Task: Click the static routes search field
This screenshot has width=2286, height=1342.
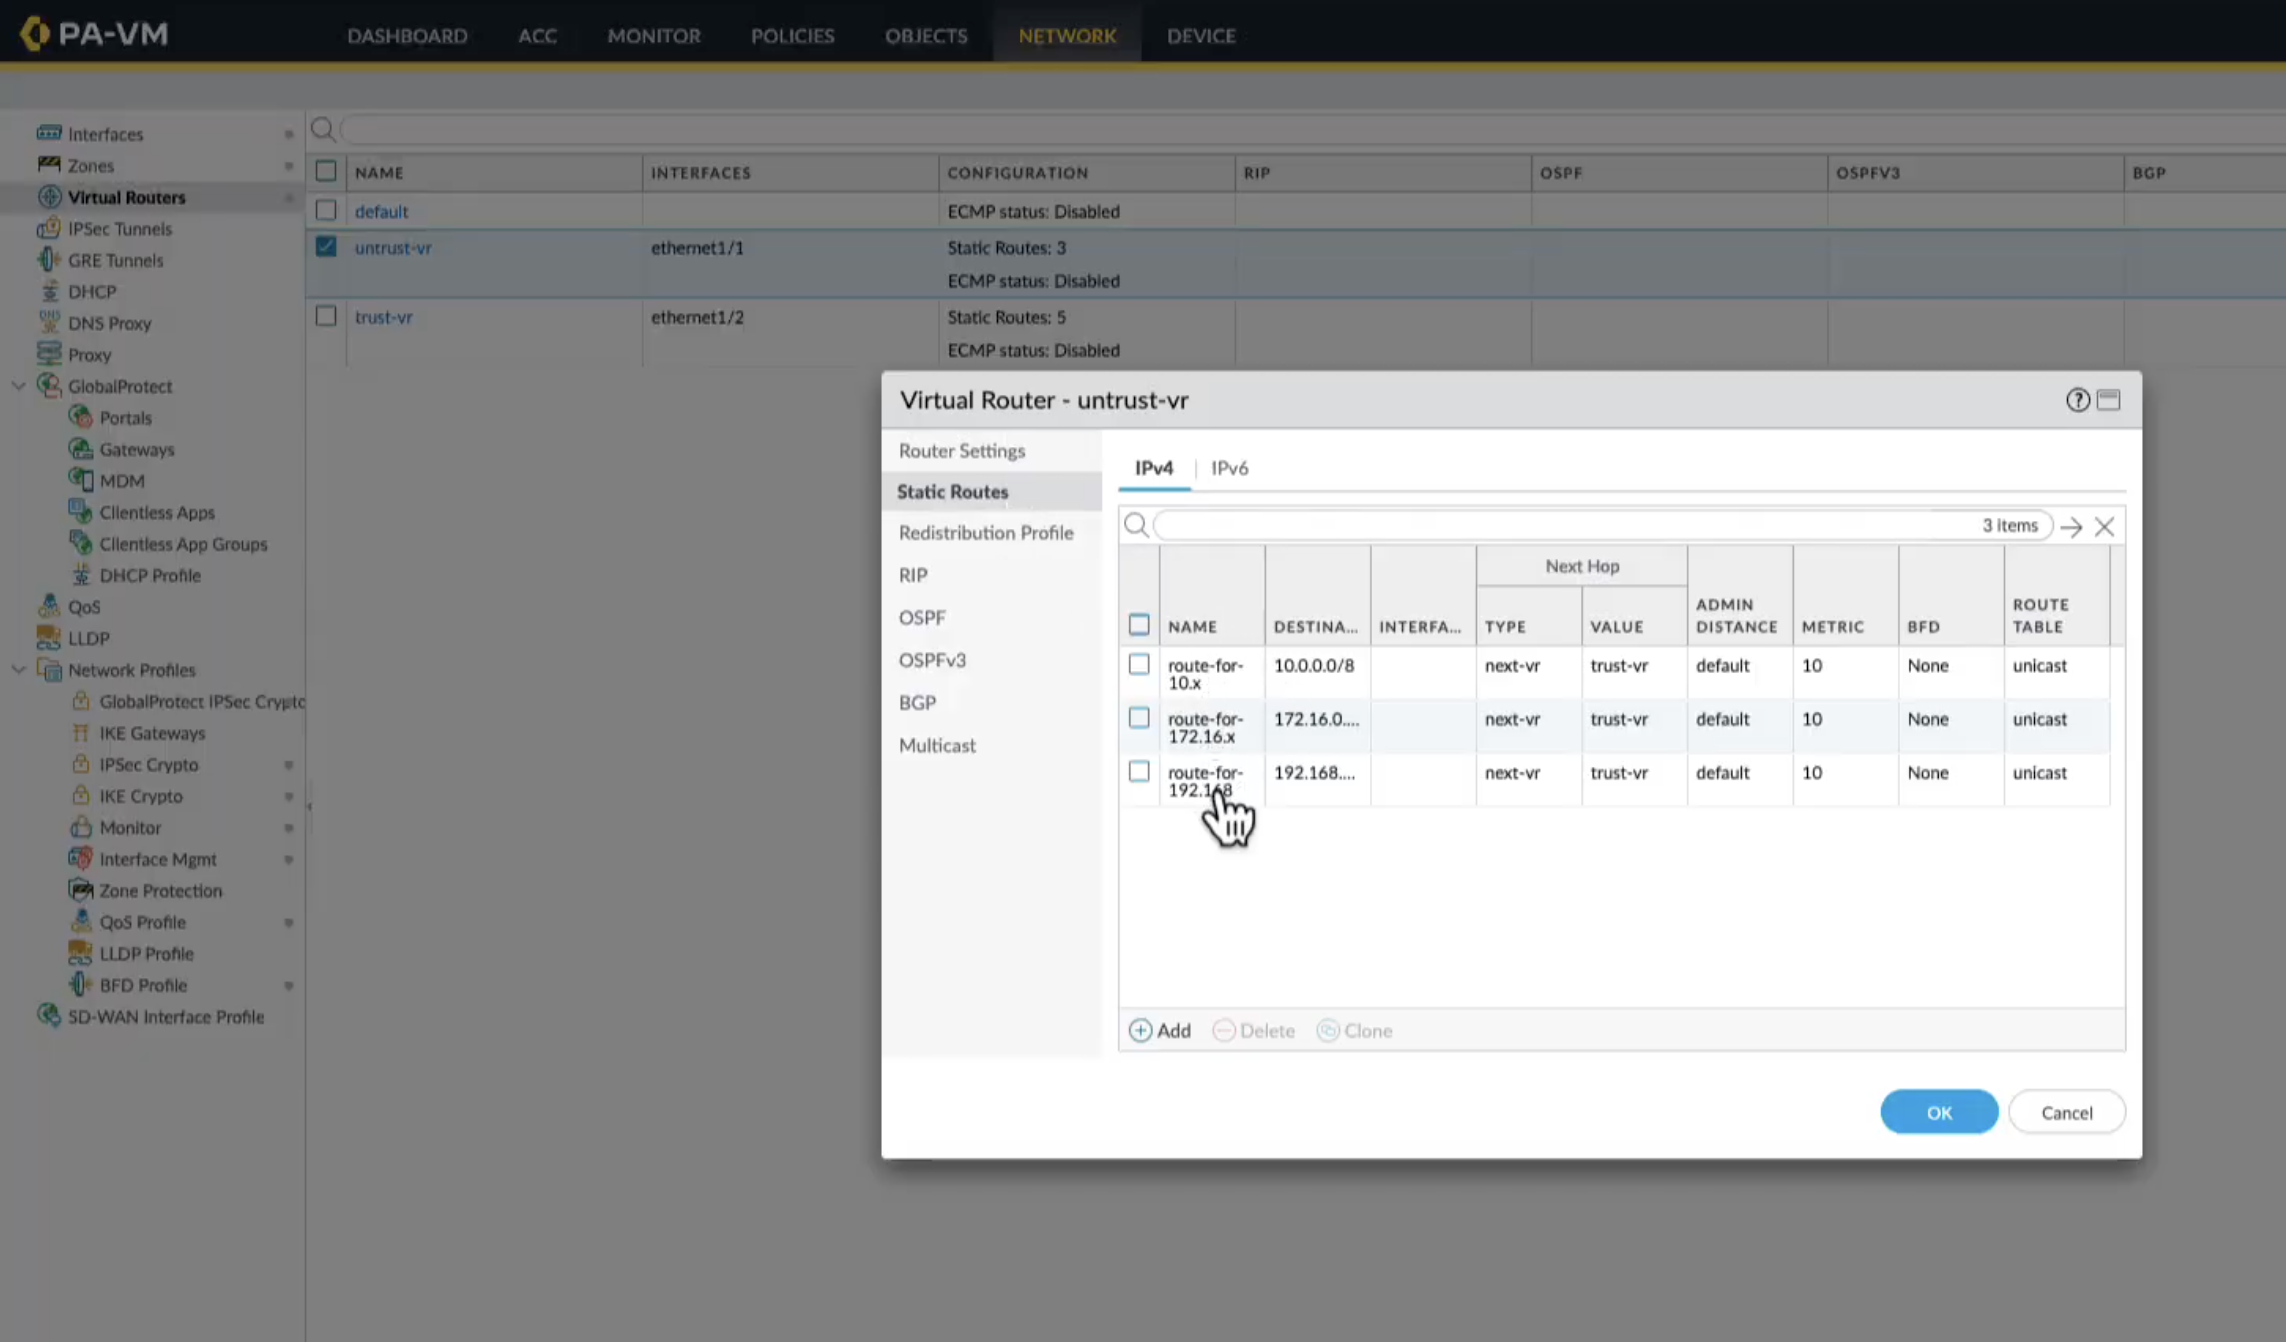Action: [x=1560, y=525]
